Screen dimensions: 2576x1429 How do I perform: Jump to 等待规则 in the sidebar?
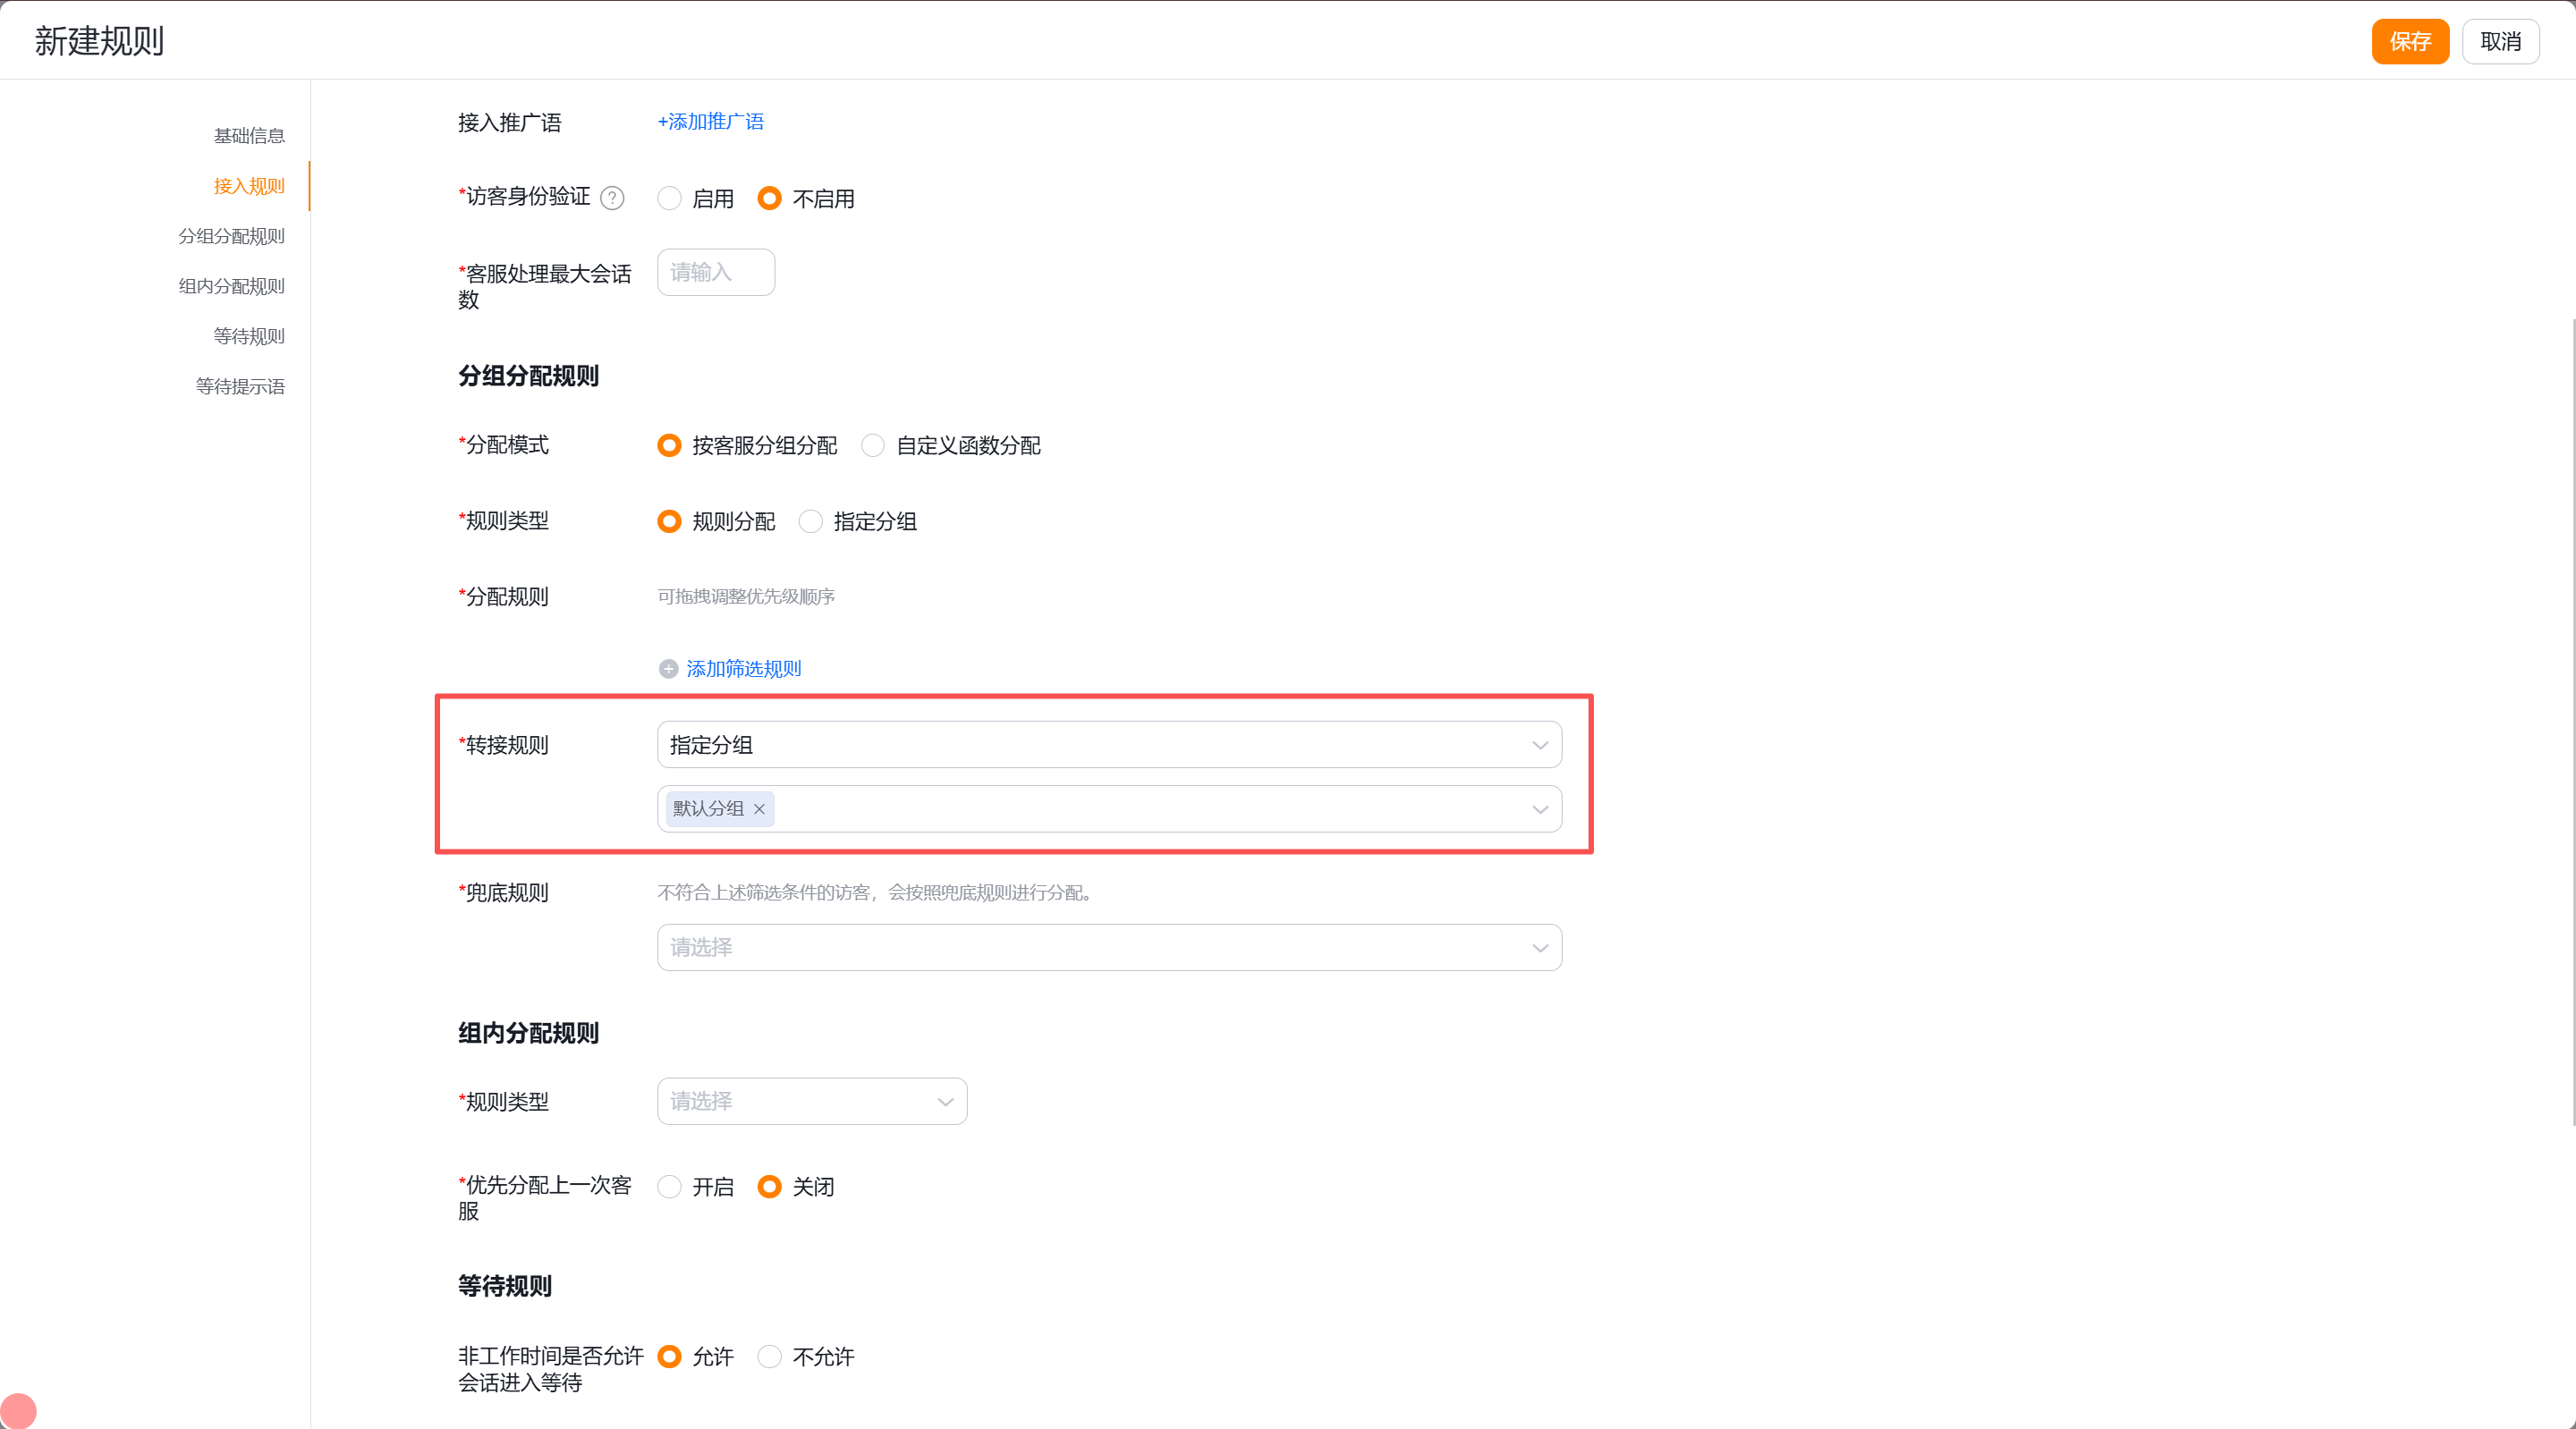pos(249,336)
